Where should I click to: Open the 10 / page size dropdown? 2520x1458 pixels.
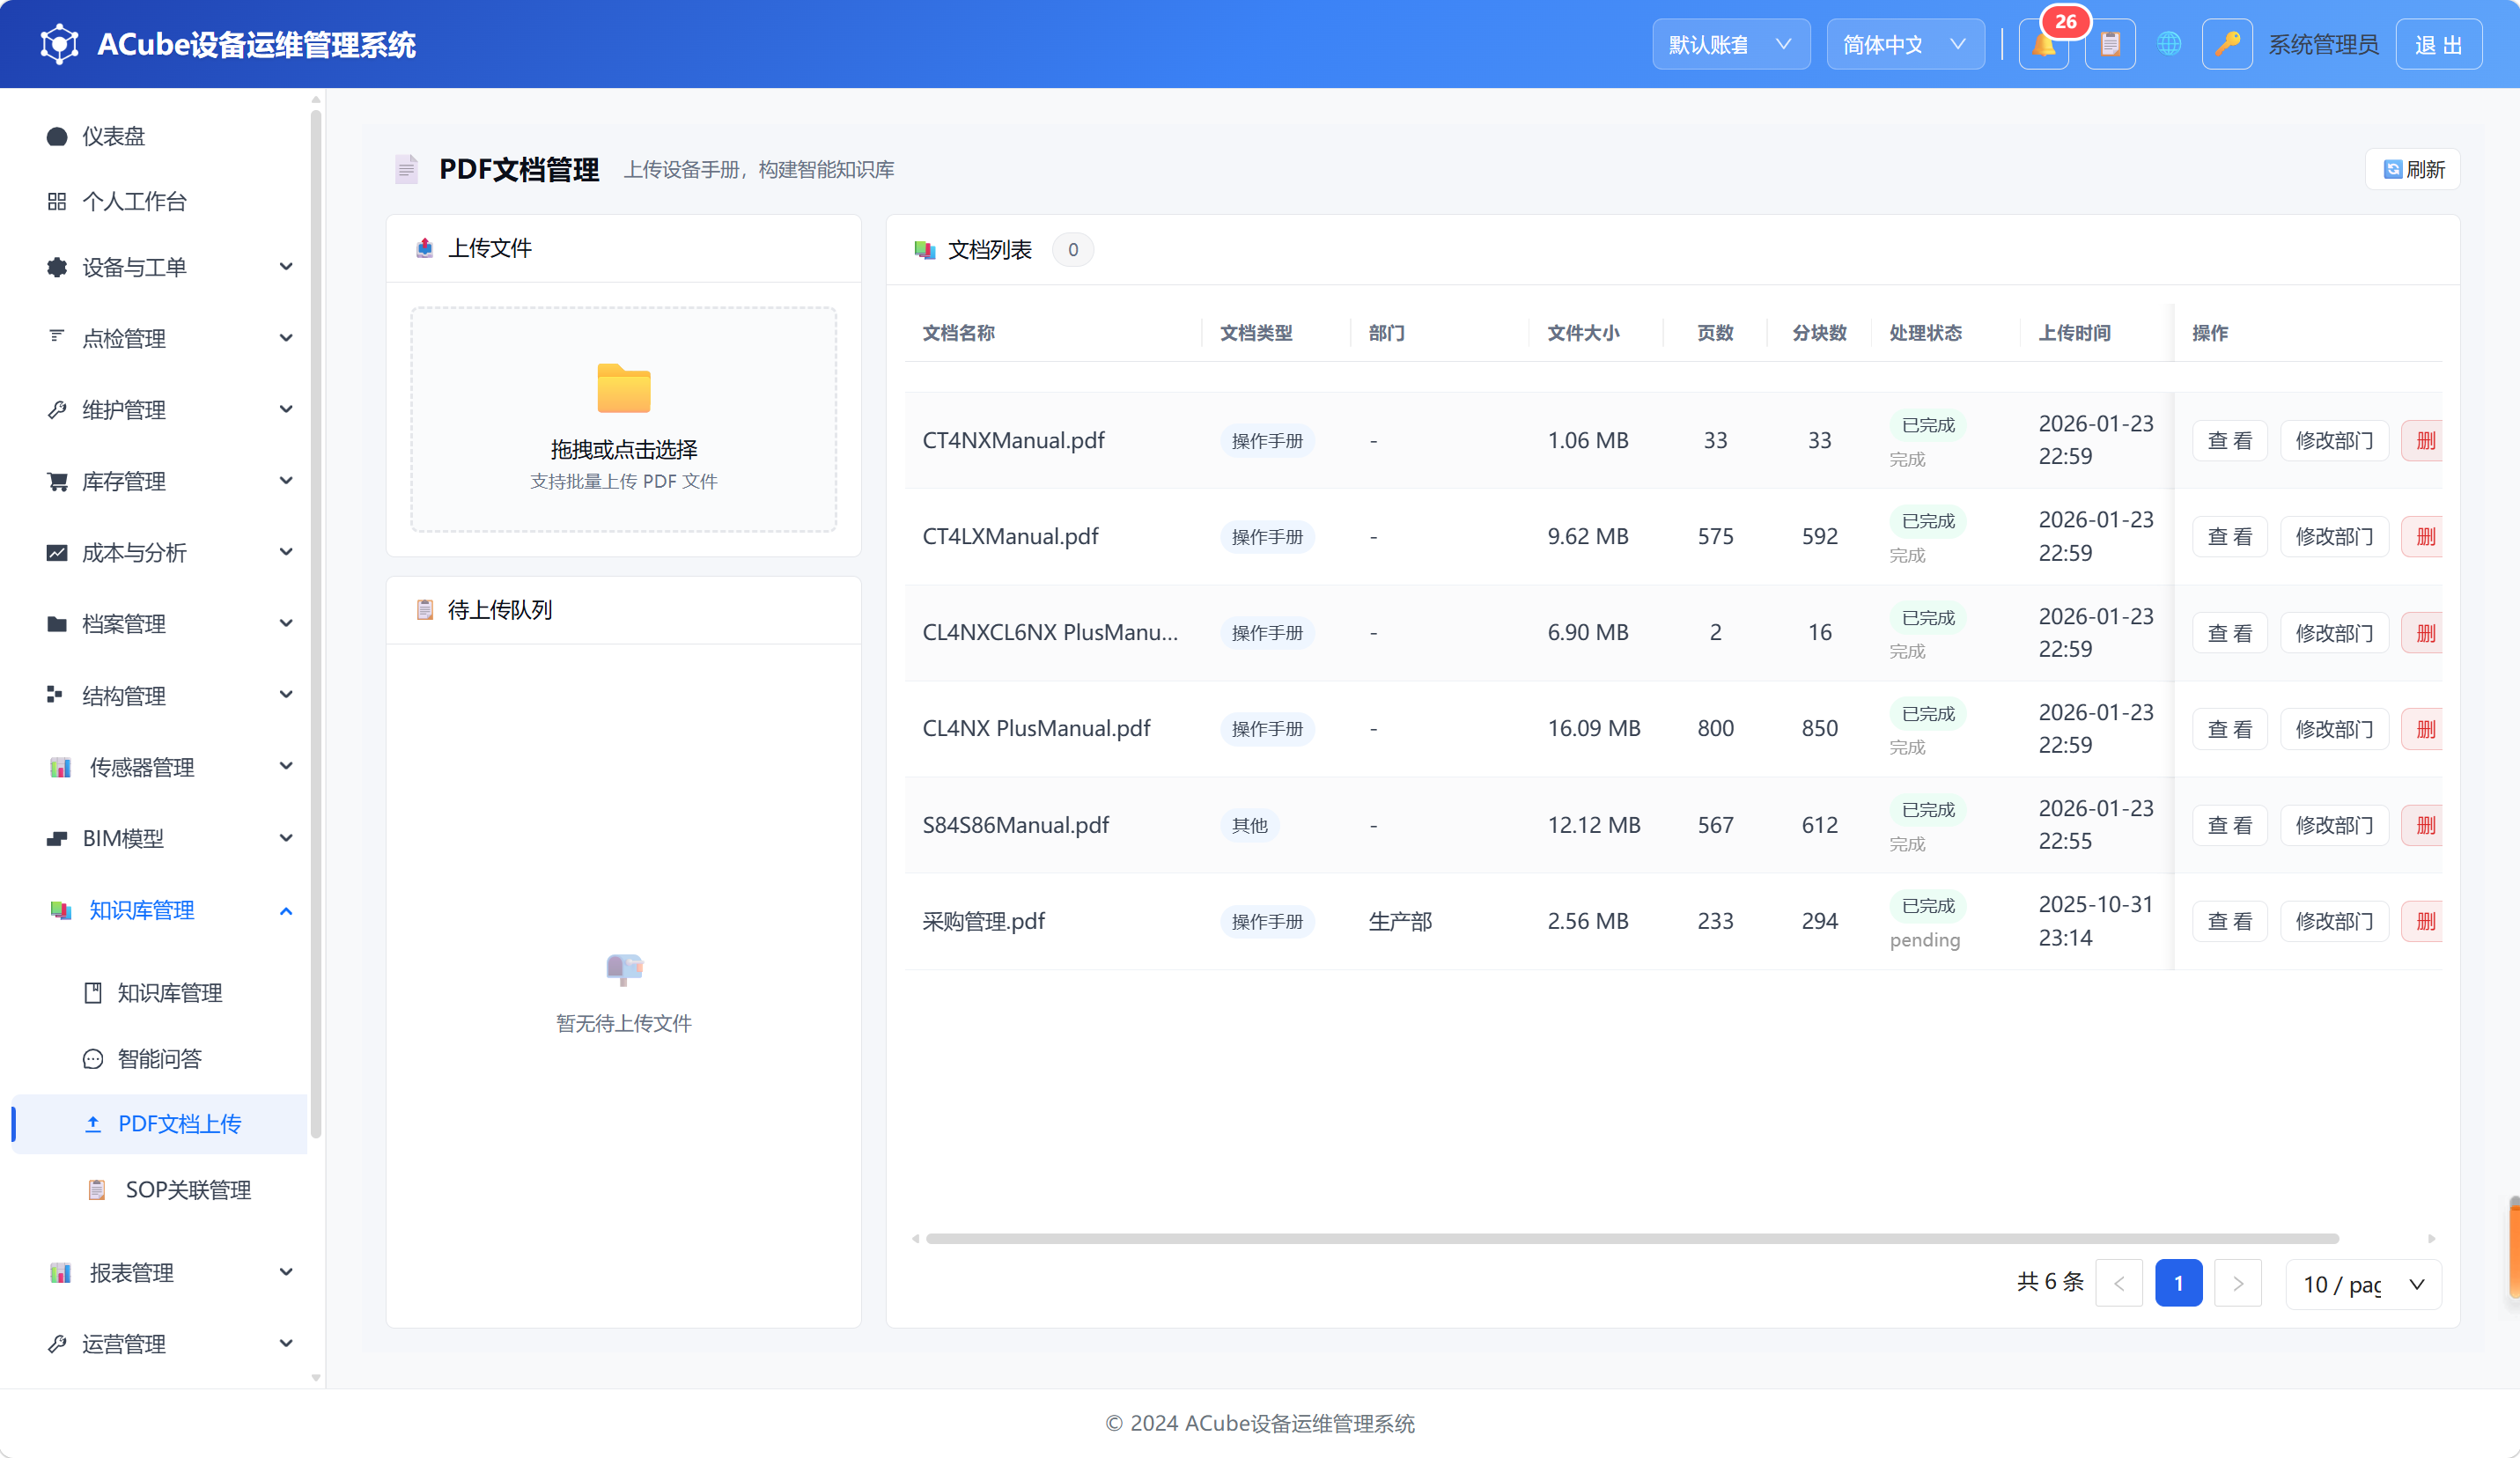pos(2364,1284)
